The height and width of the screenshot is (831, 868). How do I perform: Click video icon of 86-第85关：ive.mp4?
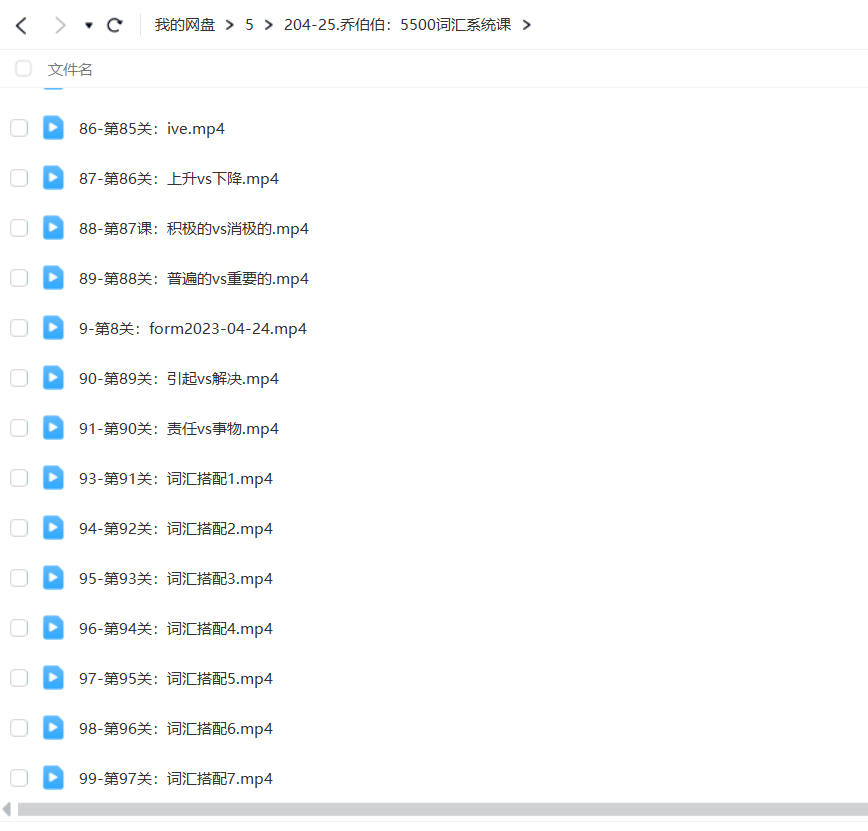(53, 128)
